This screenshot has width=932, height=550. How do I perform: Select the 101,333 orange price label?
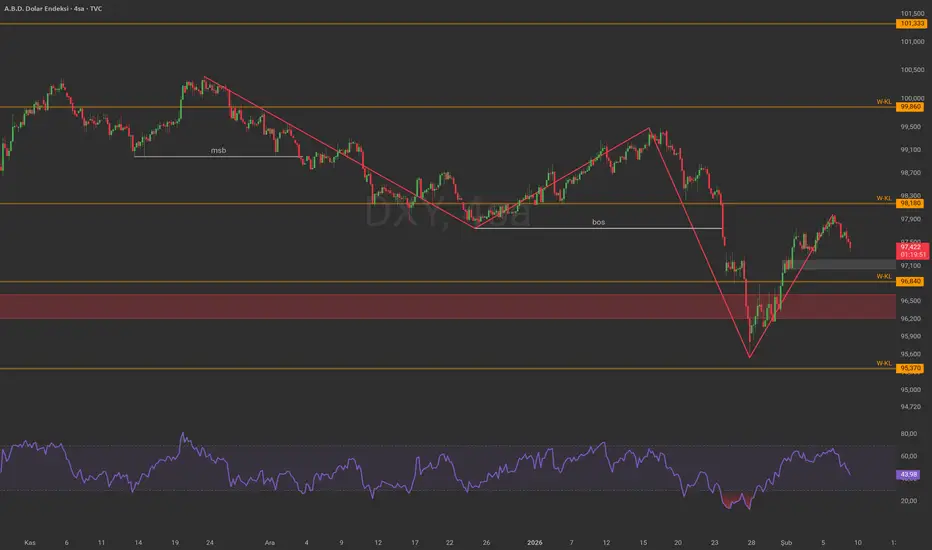911,23
